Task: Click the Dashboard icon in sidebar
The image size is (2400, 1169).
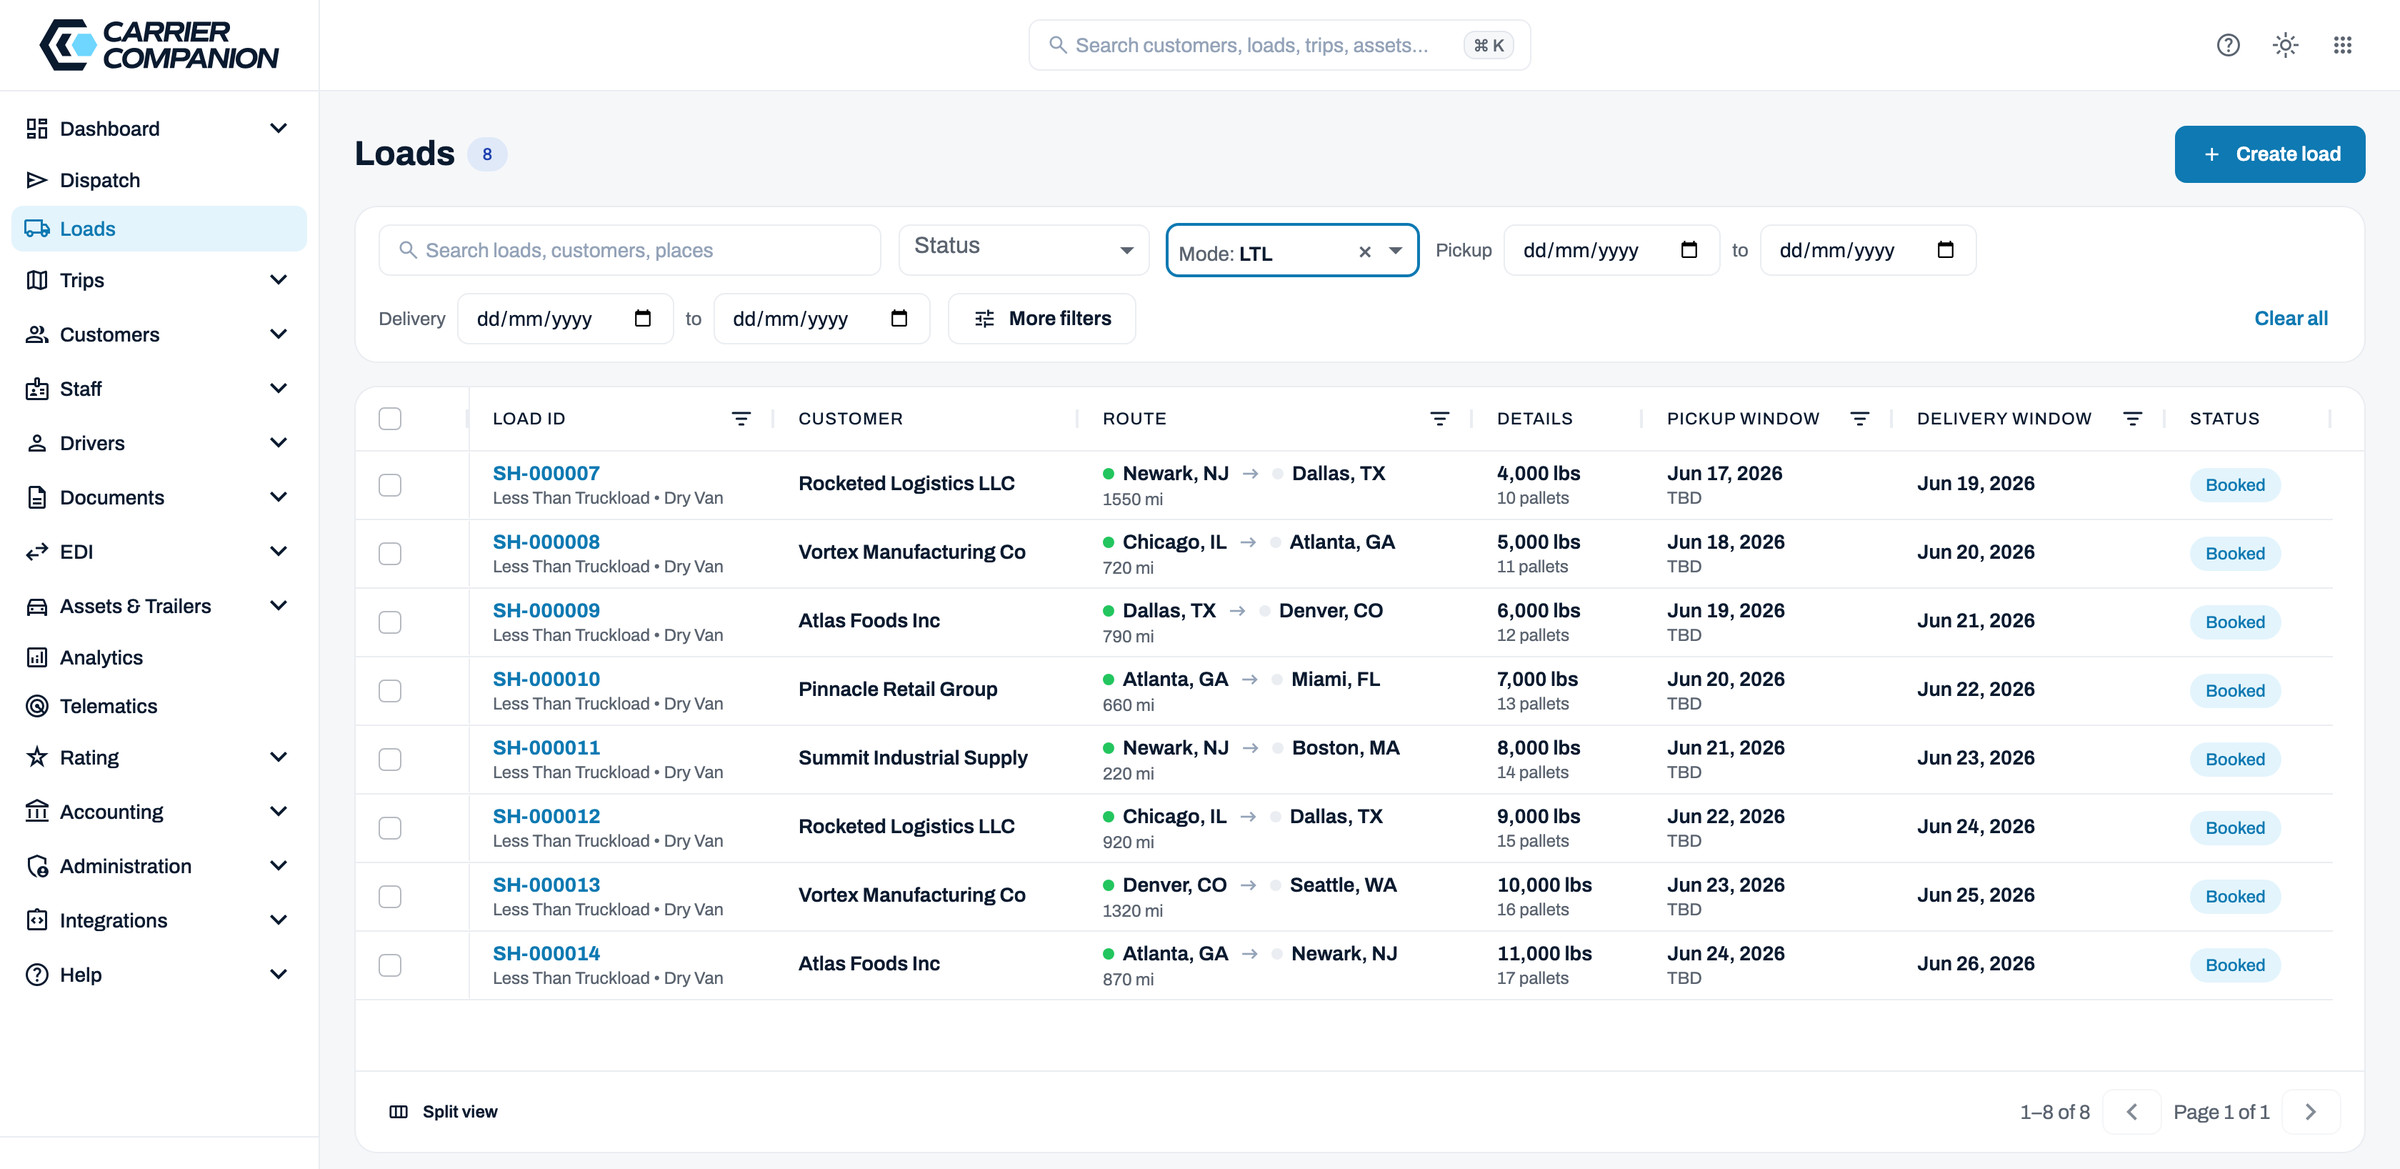Action: point(37,128)
